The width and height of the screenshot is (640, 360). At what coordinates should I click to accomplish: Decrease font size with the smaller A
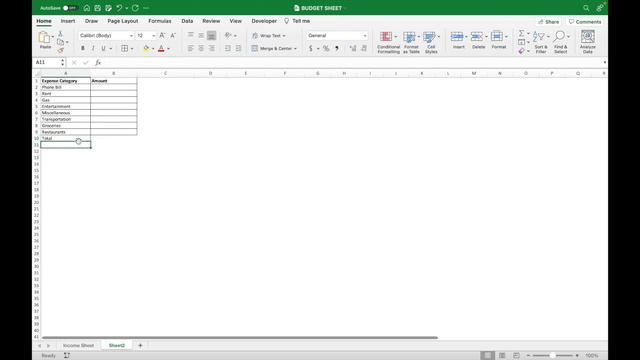point(173,36)
